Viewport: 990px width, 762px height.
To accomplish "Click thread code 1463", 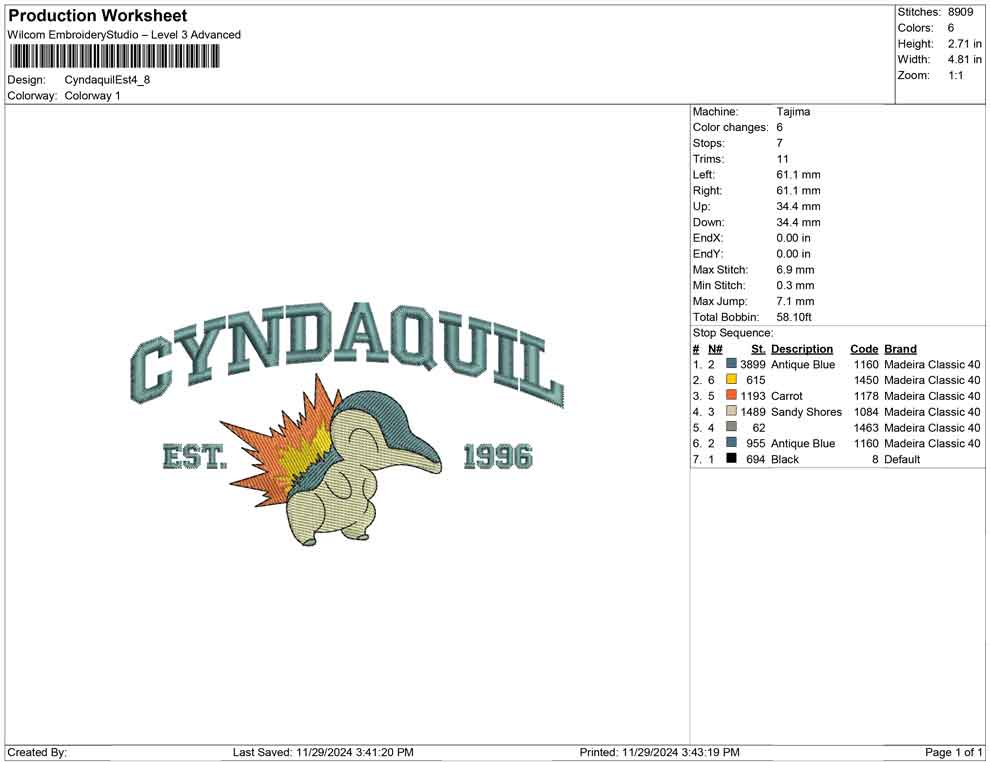I will pos(866,427).
